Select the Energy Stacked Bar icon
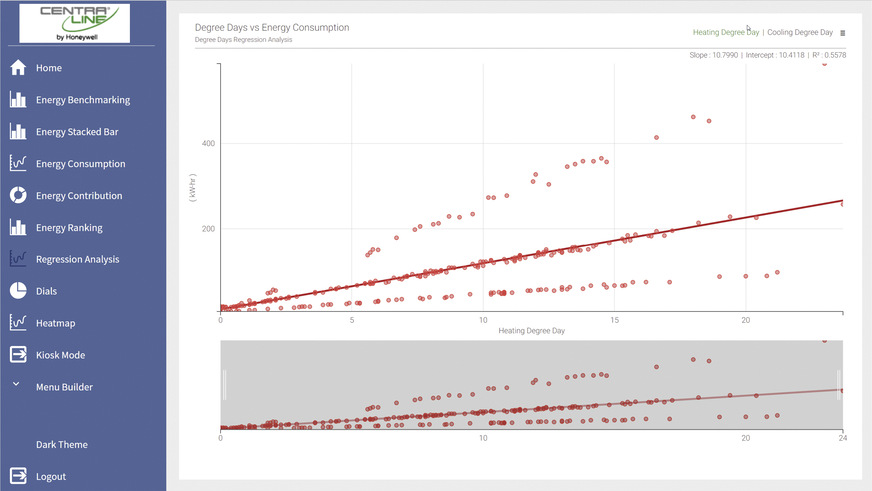This screenshot has width=872, height=491. [17, 132]
